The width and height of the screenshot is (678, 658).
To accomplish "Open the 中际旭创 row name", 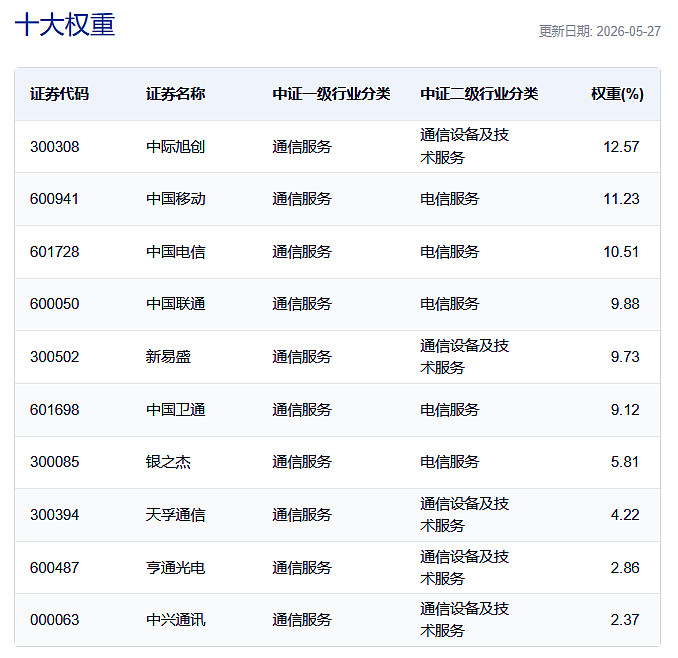I will point(176,147).
